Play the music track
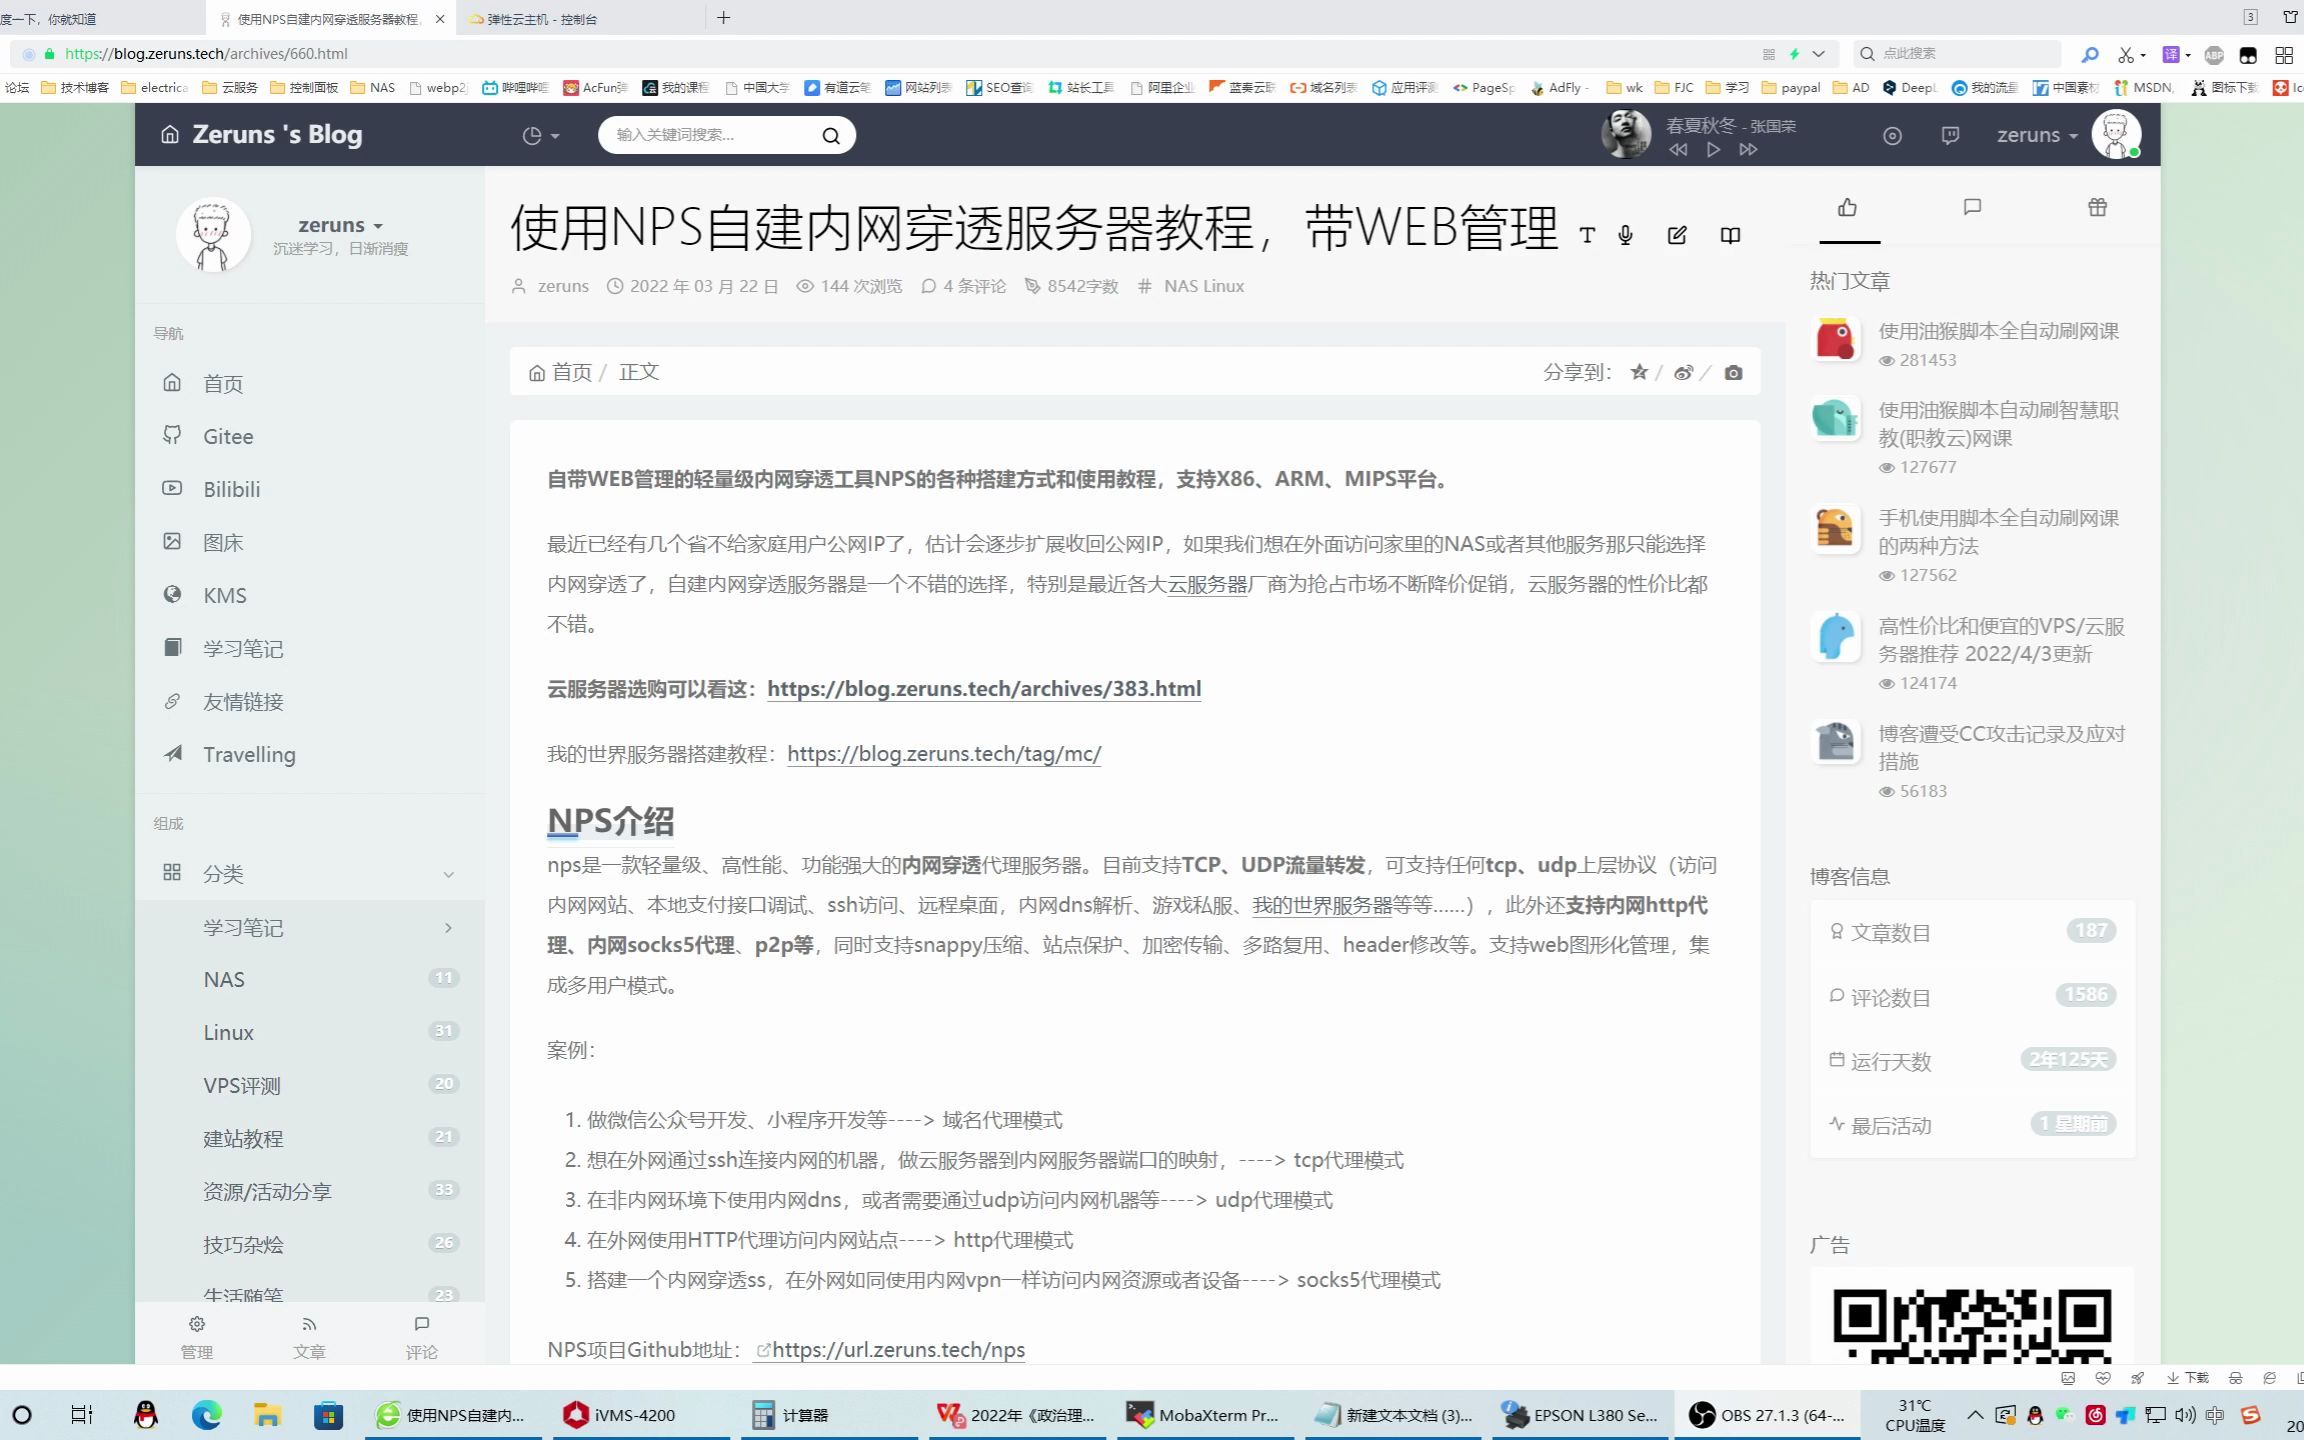The image size is (2304, 1440). point(1713,149)
